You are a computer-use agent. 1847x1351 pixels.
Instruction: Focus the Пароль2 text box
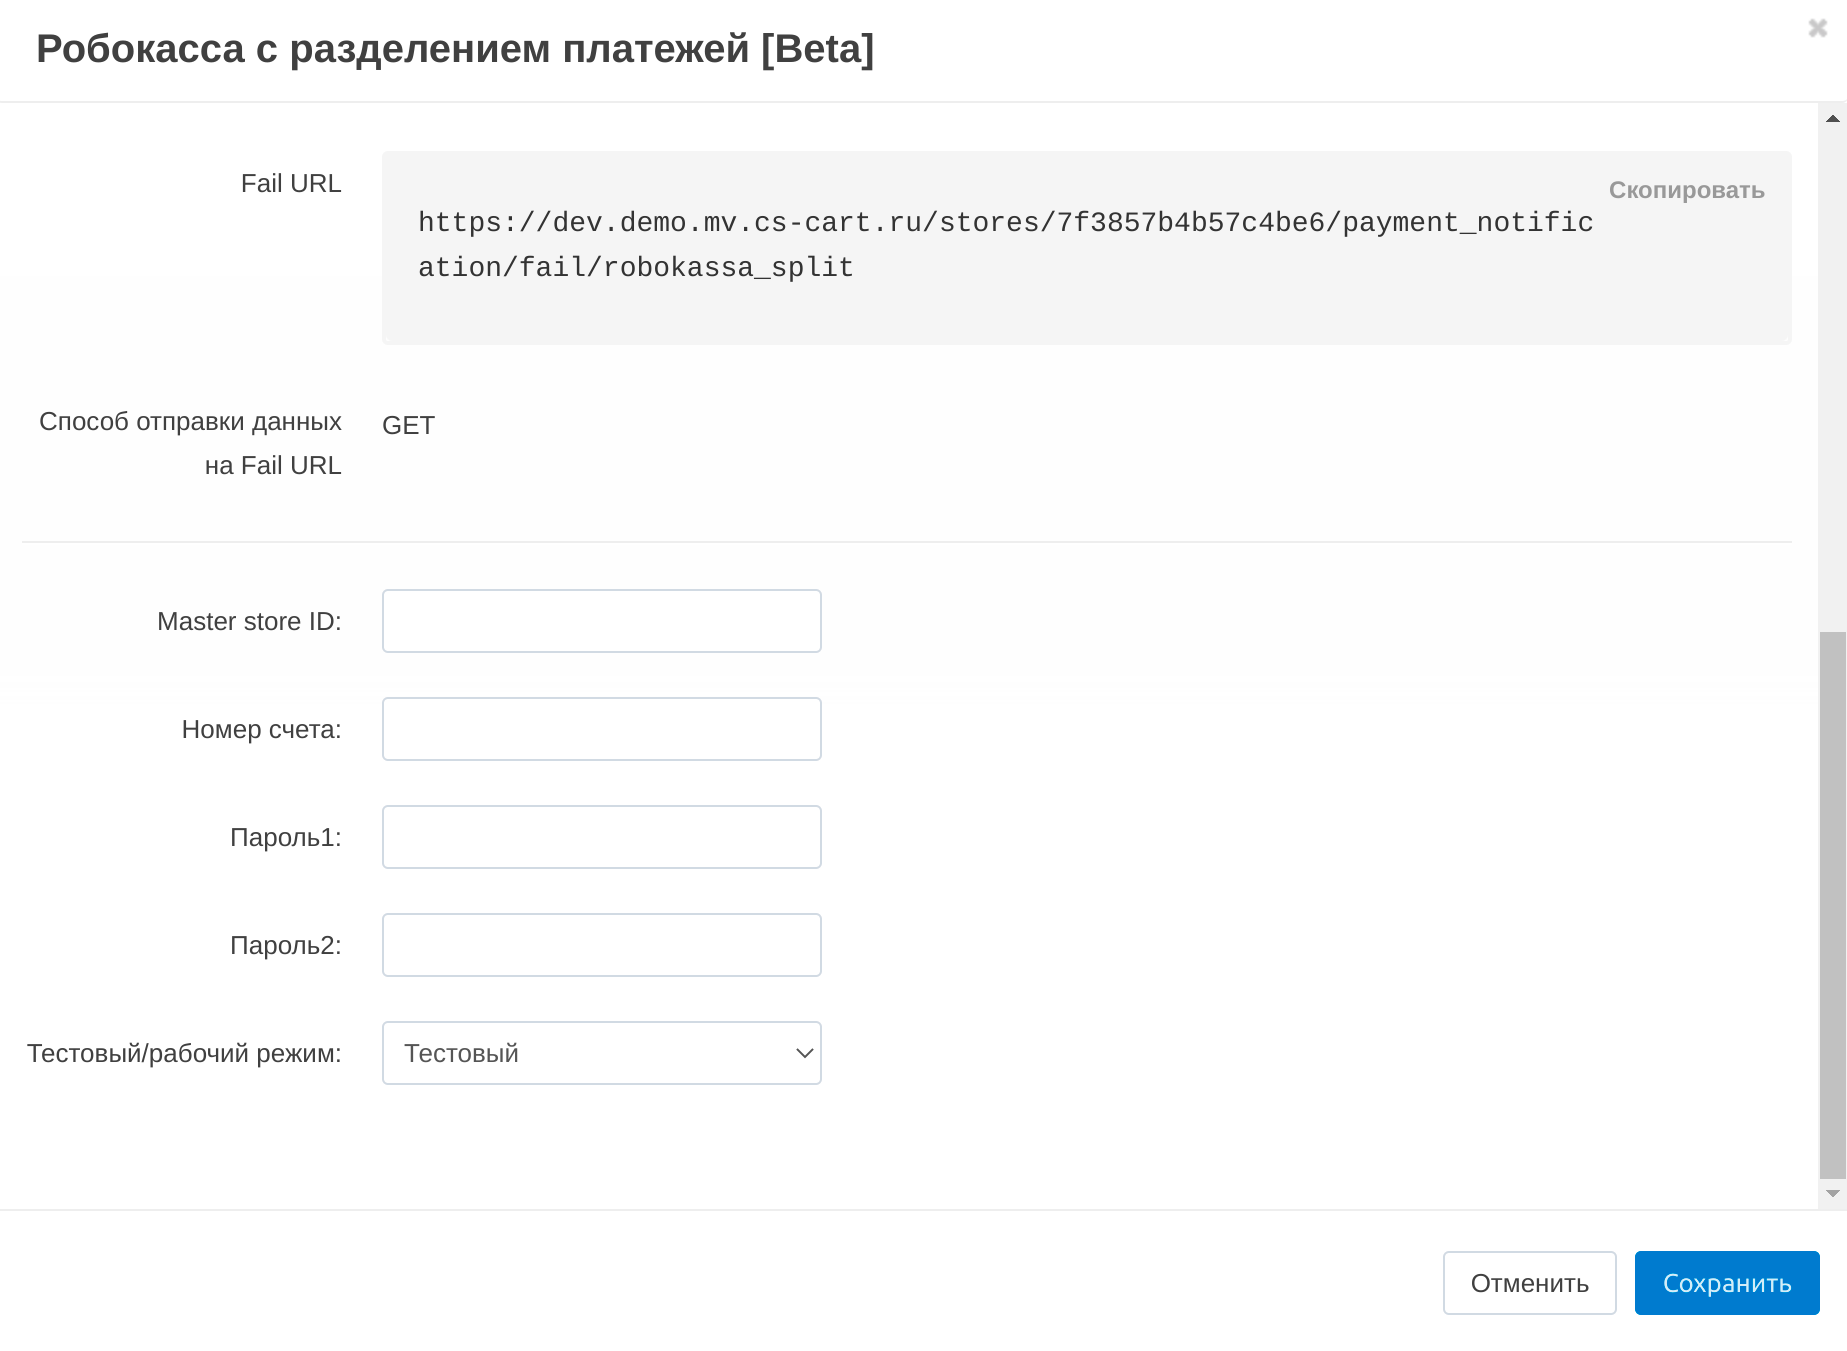(x=601, y=945)
